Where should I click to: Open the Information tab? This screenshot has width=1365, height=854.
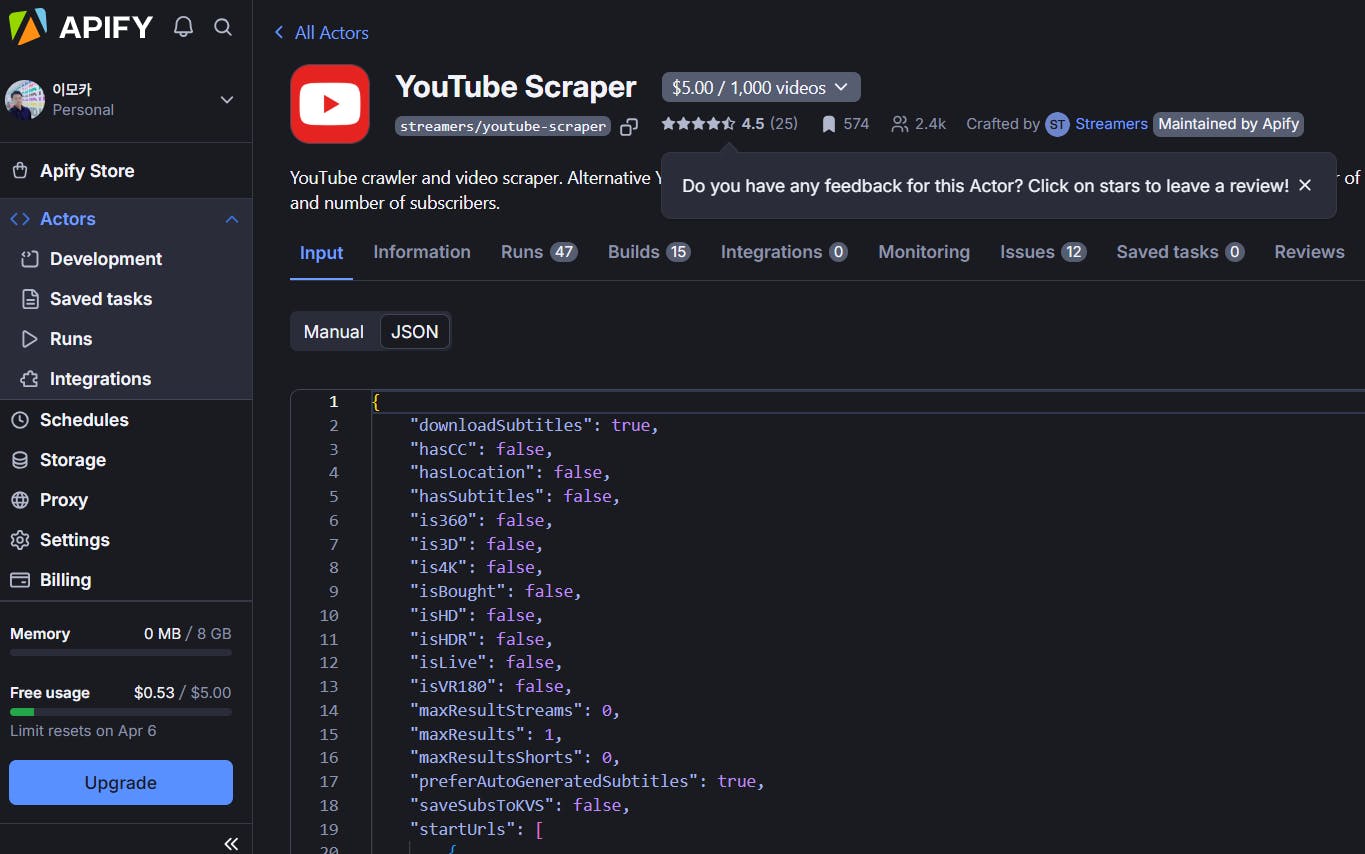point(422,252)
